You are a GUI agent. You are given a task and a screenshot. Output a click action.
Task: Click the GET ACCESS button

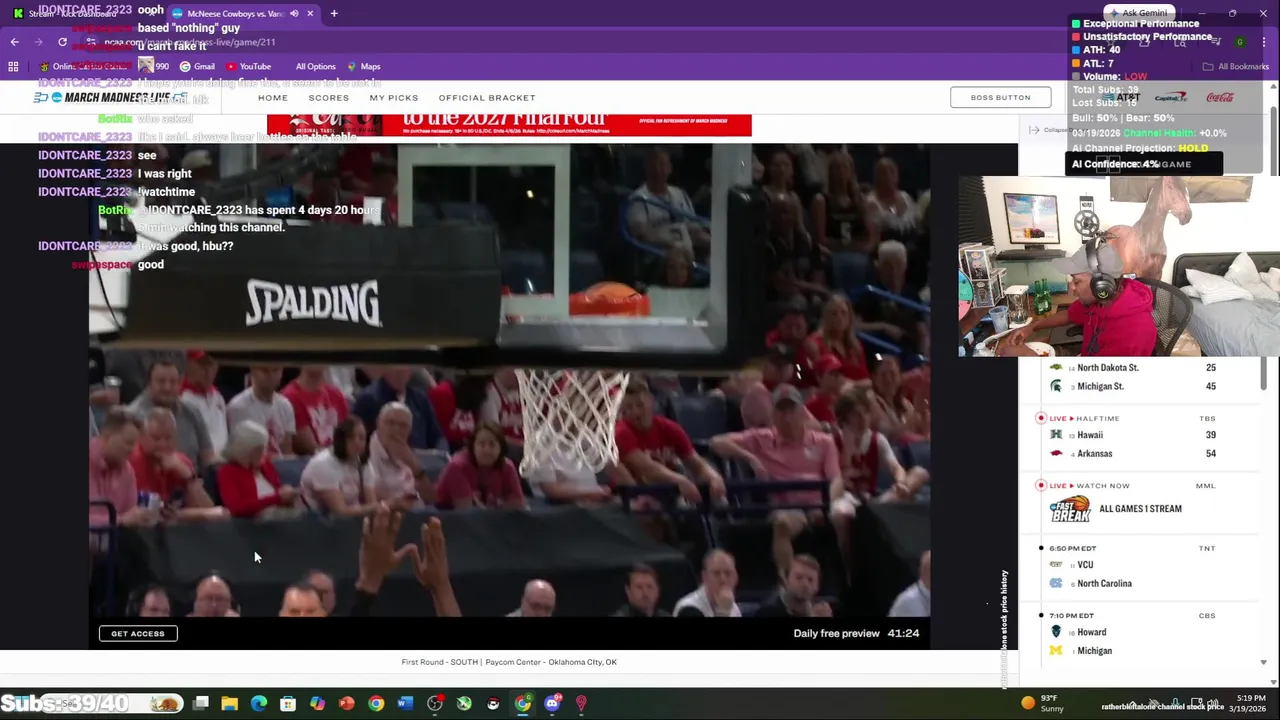pyautogui.click(x=138, y=633)
